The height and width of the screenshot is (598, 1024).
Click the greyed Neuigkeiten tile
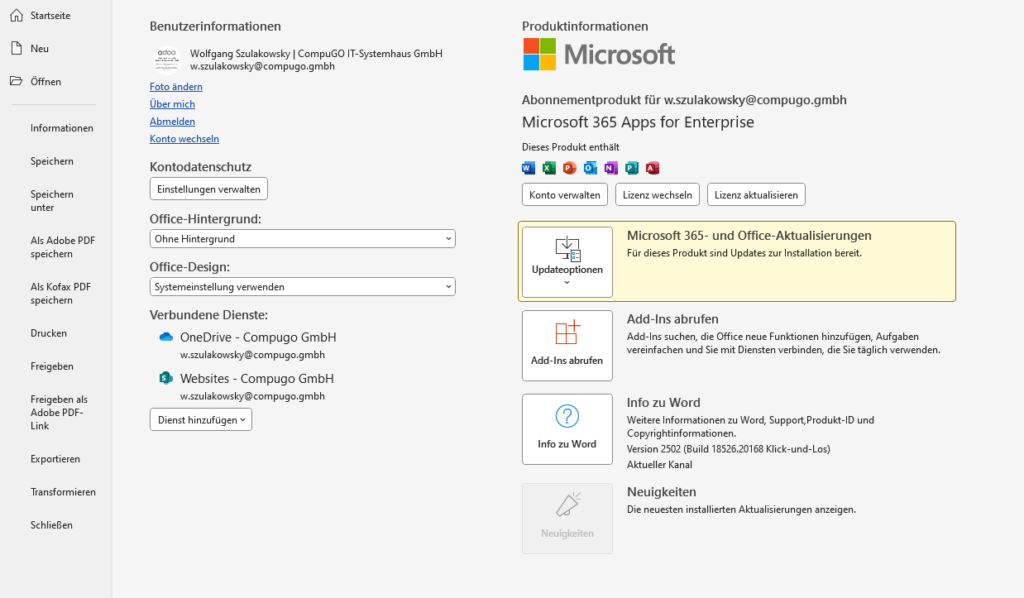coord(567,518)
